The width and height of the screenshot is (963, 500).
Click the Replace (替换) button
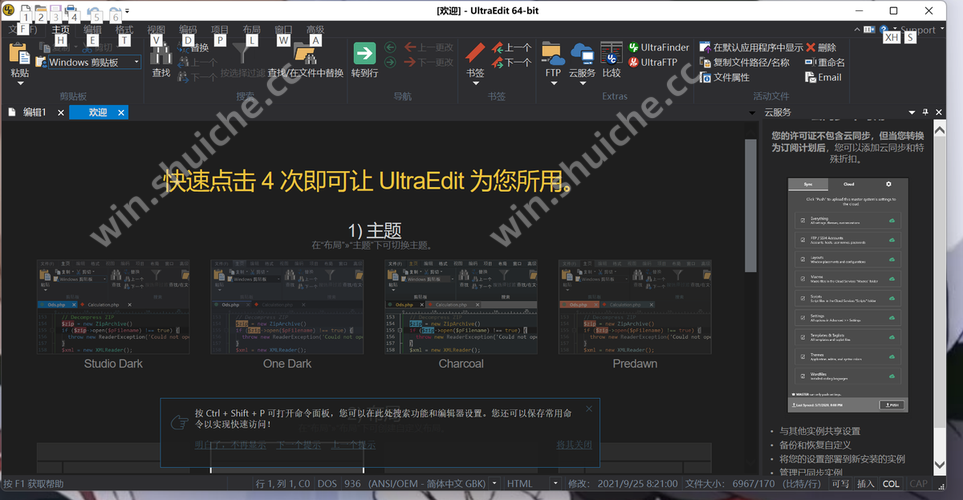point(193,47)
